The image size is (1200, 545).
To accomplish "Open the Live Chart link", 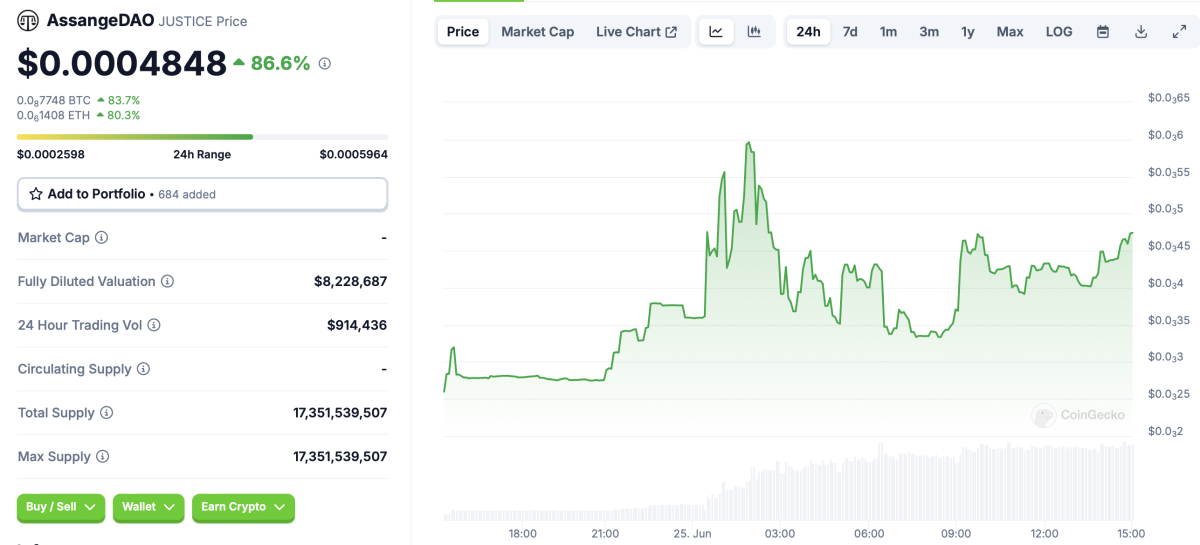I will (636, 32).
